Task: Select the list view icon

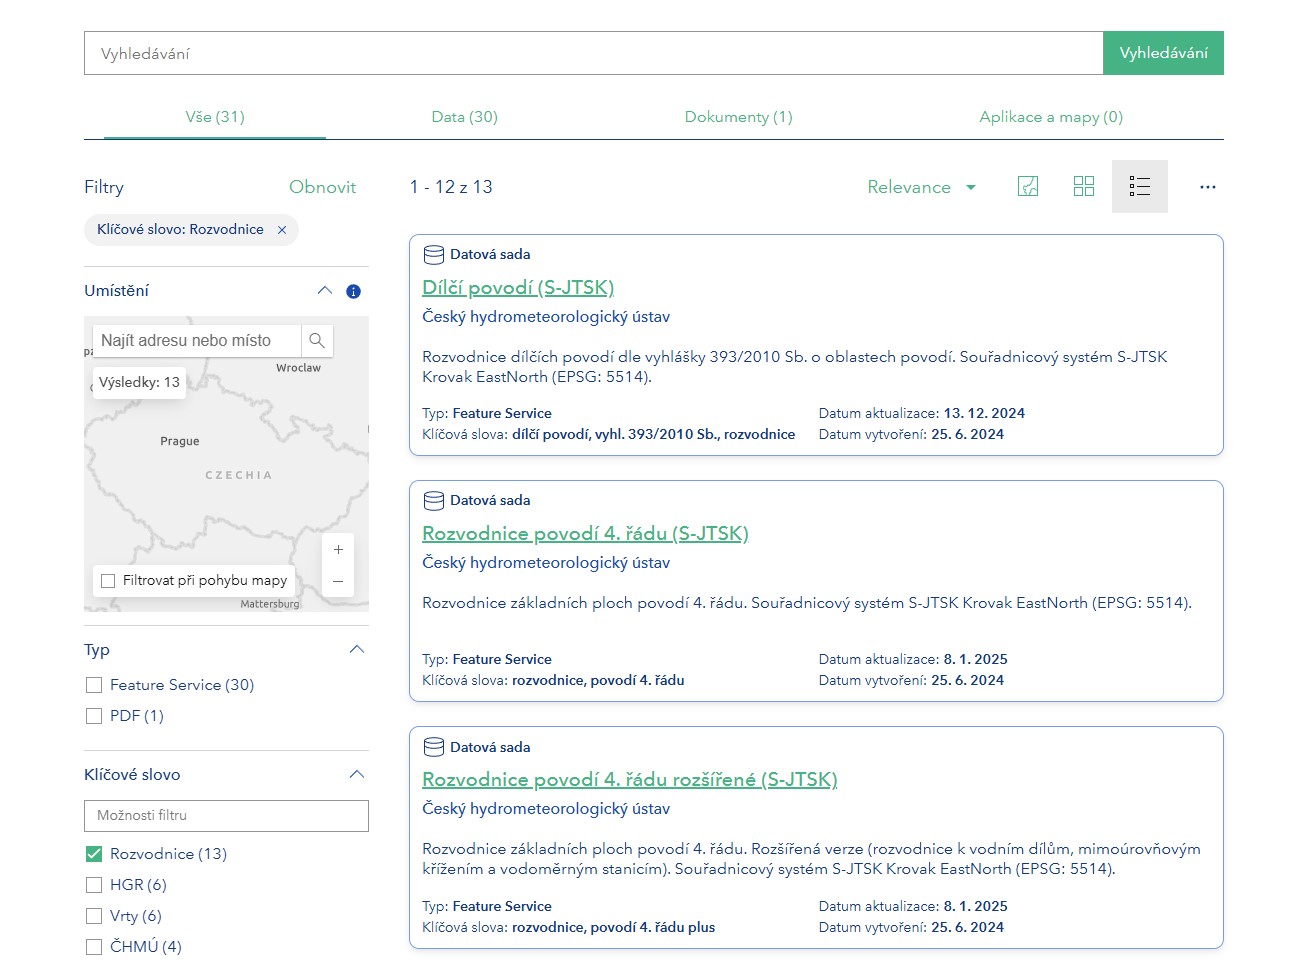Action: [x=1140, y=187]
